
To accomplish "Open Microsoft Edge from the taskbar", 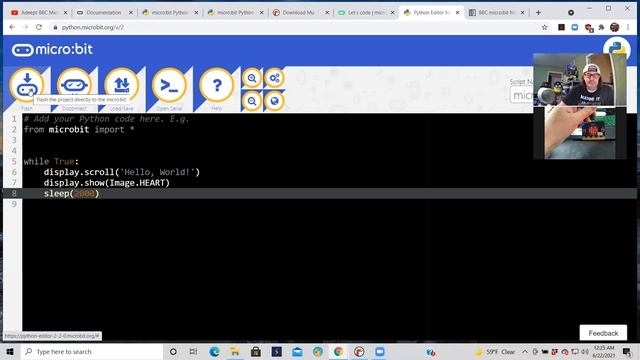I will [x=214, y=351].
